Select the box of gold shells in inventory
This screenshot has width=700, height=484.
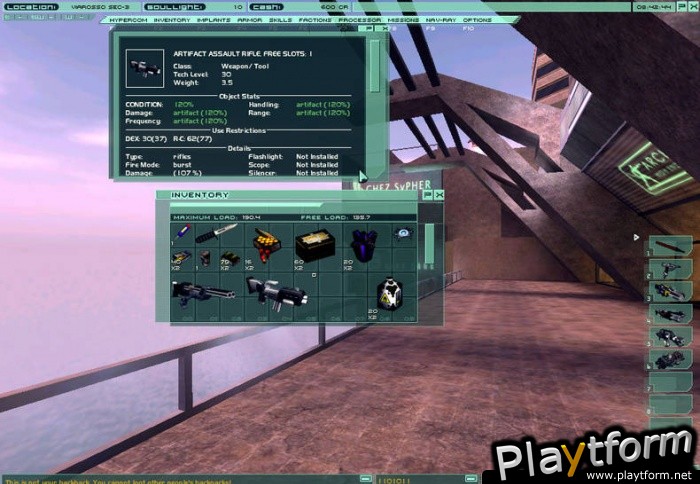(267, 244)
